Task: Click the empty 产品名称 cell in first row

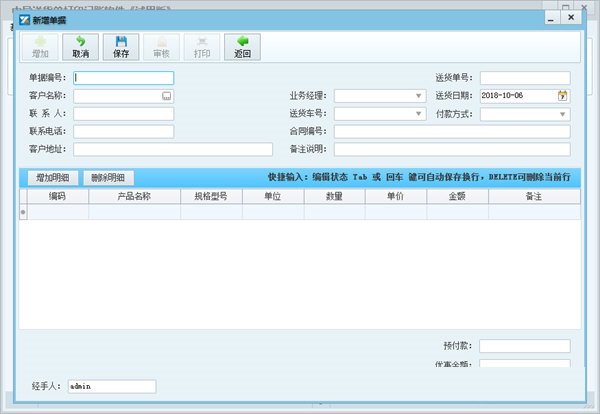Action: 134,212
